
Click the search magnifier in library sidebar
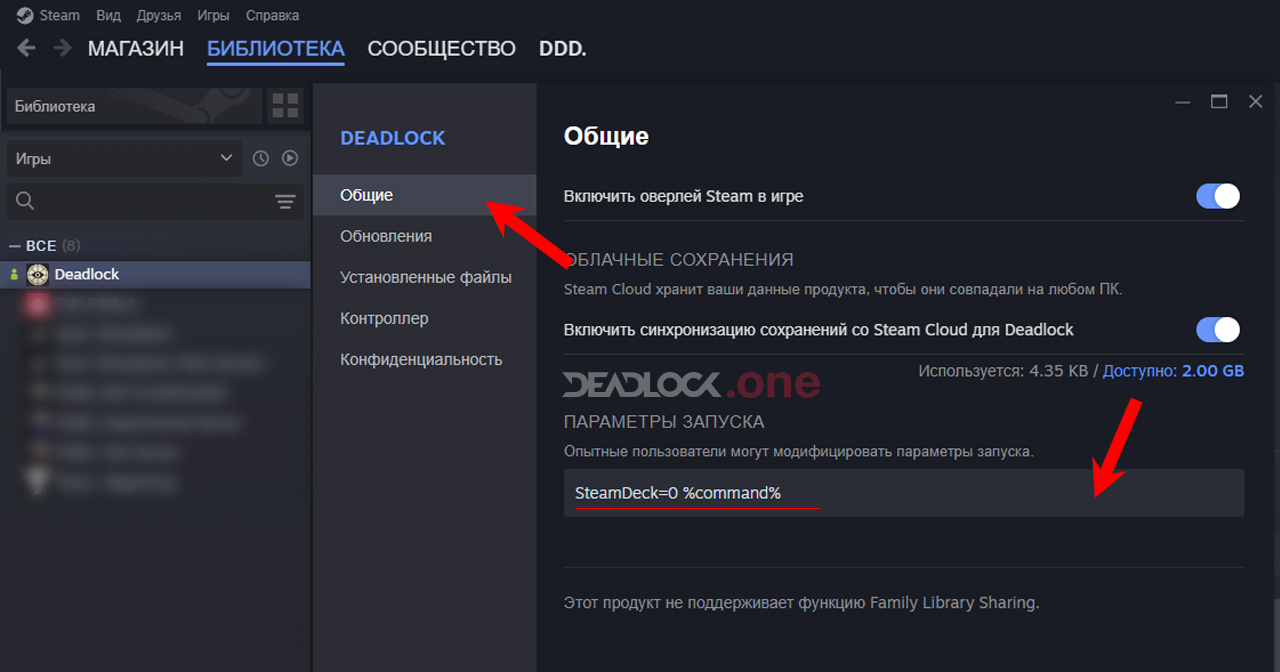point(24,201)
